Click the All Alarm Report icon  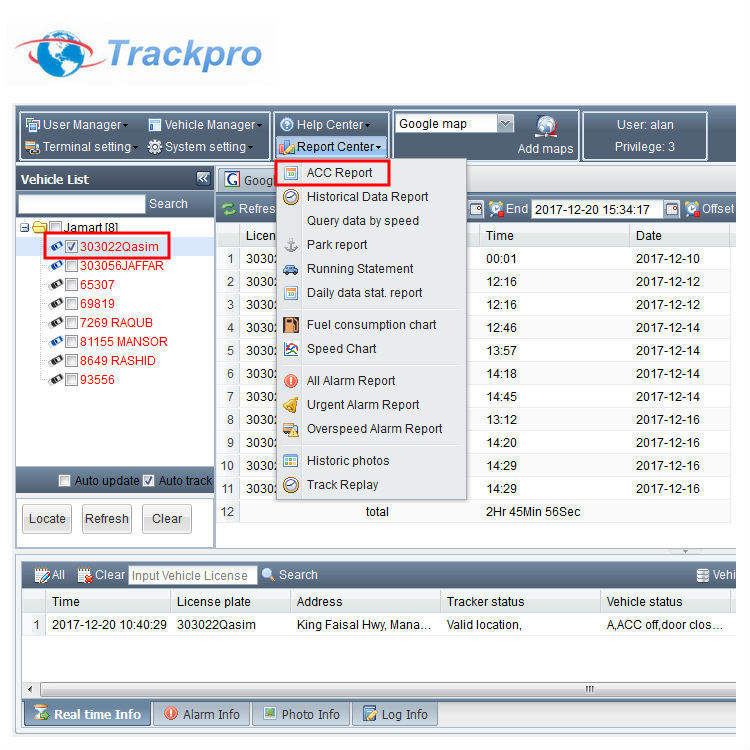tap(291, 381)
